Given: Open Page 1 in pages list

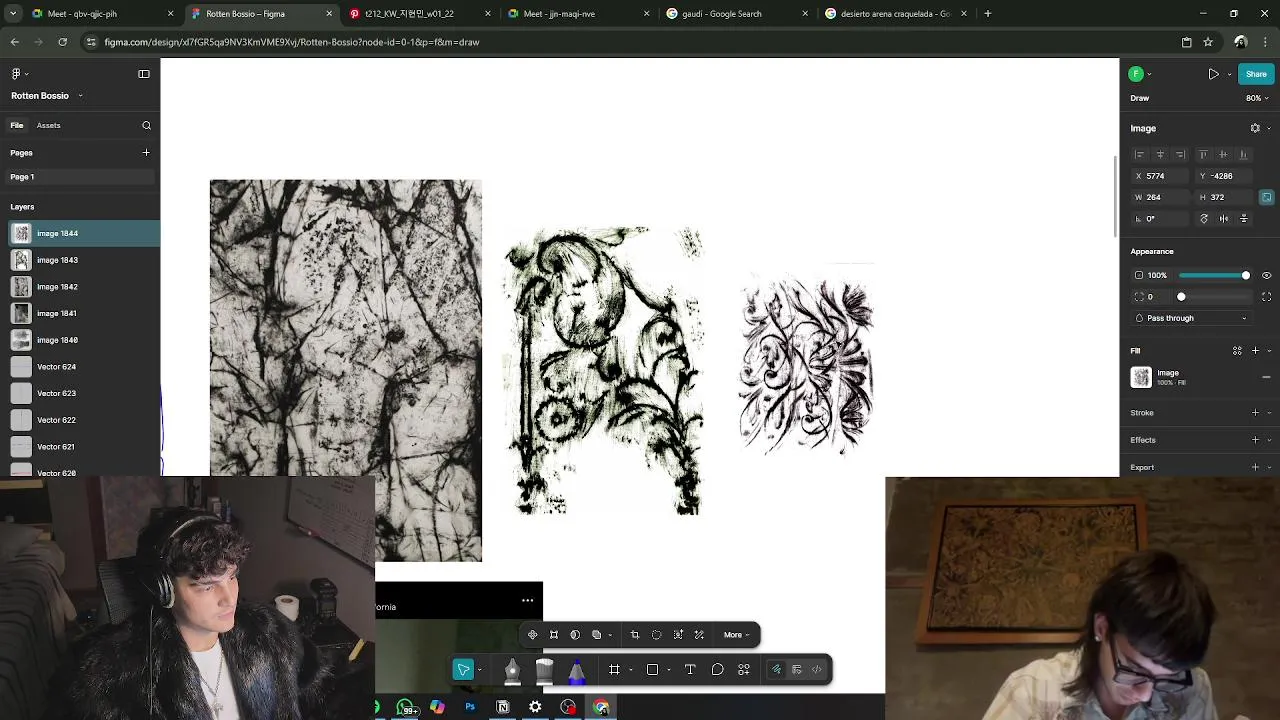Looking at the screenshot, I should coord(80,177).
